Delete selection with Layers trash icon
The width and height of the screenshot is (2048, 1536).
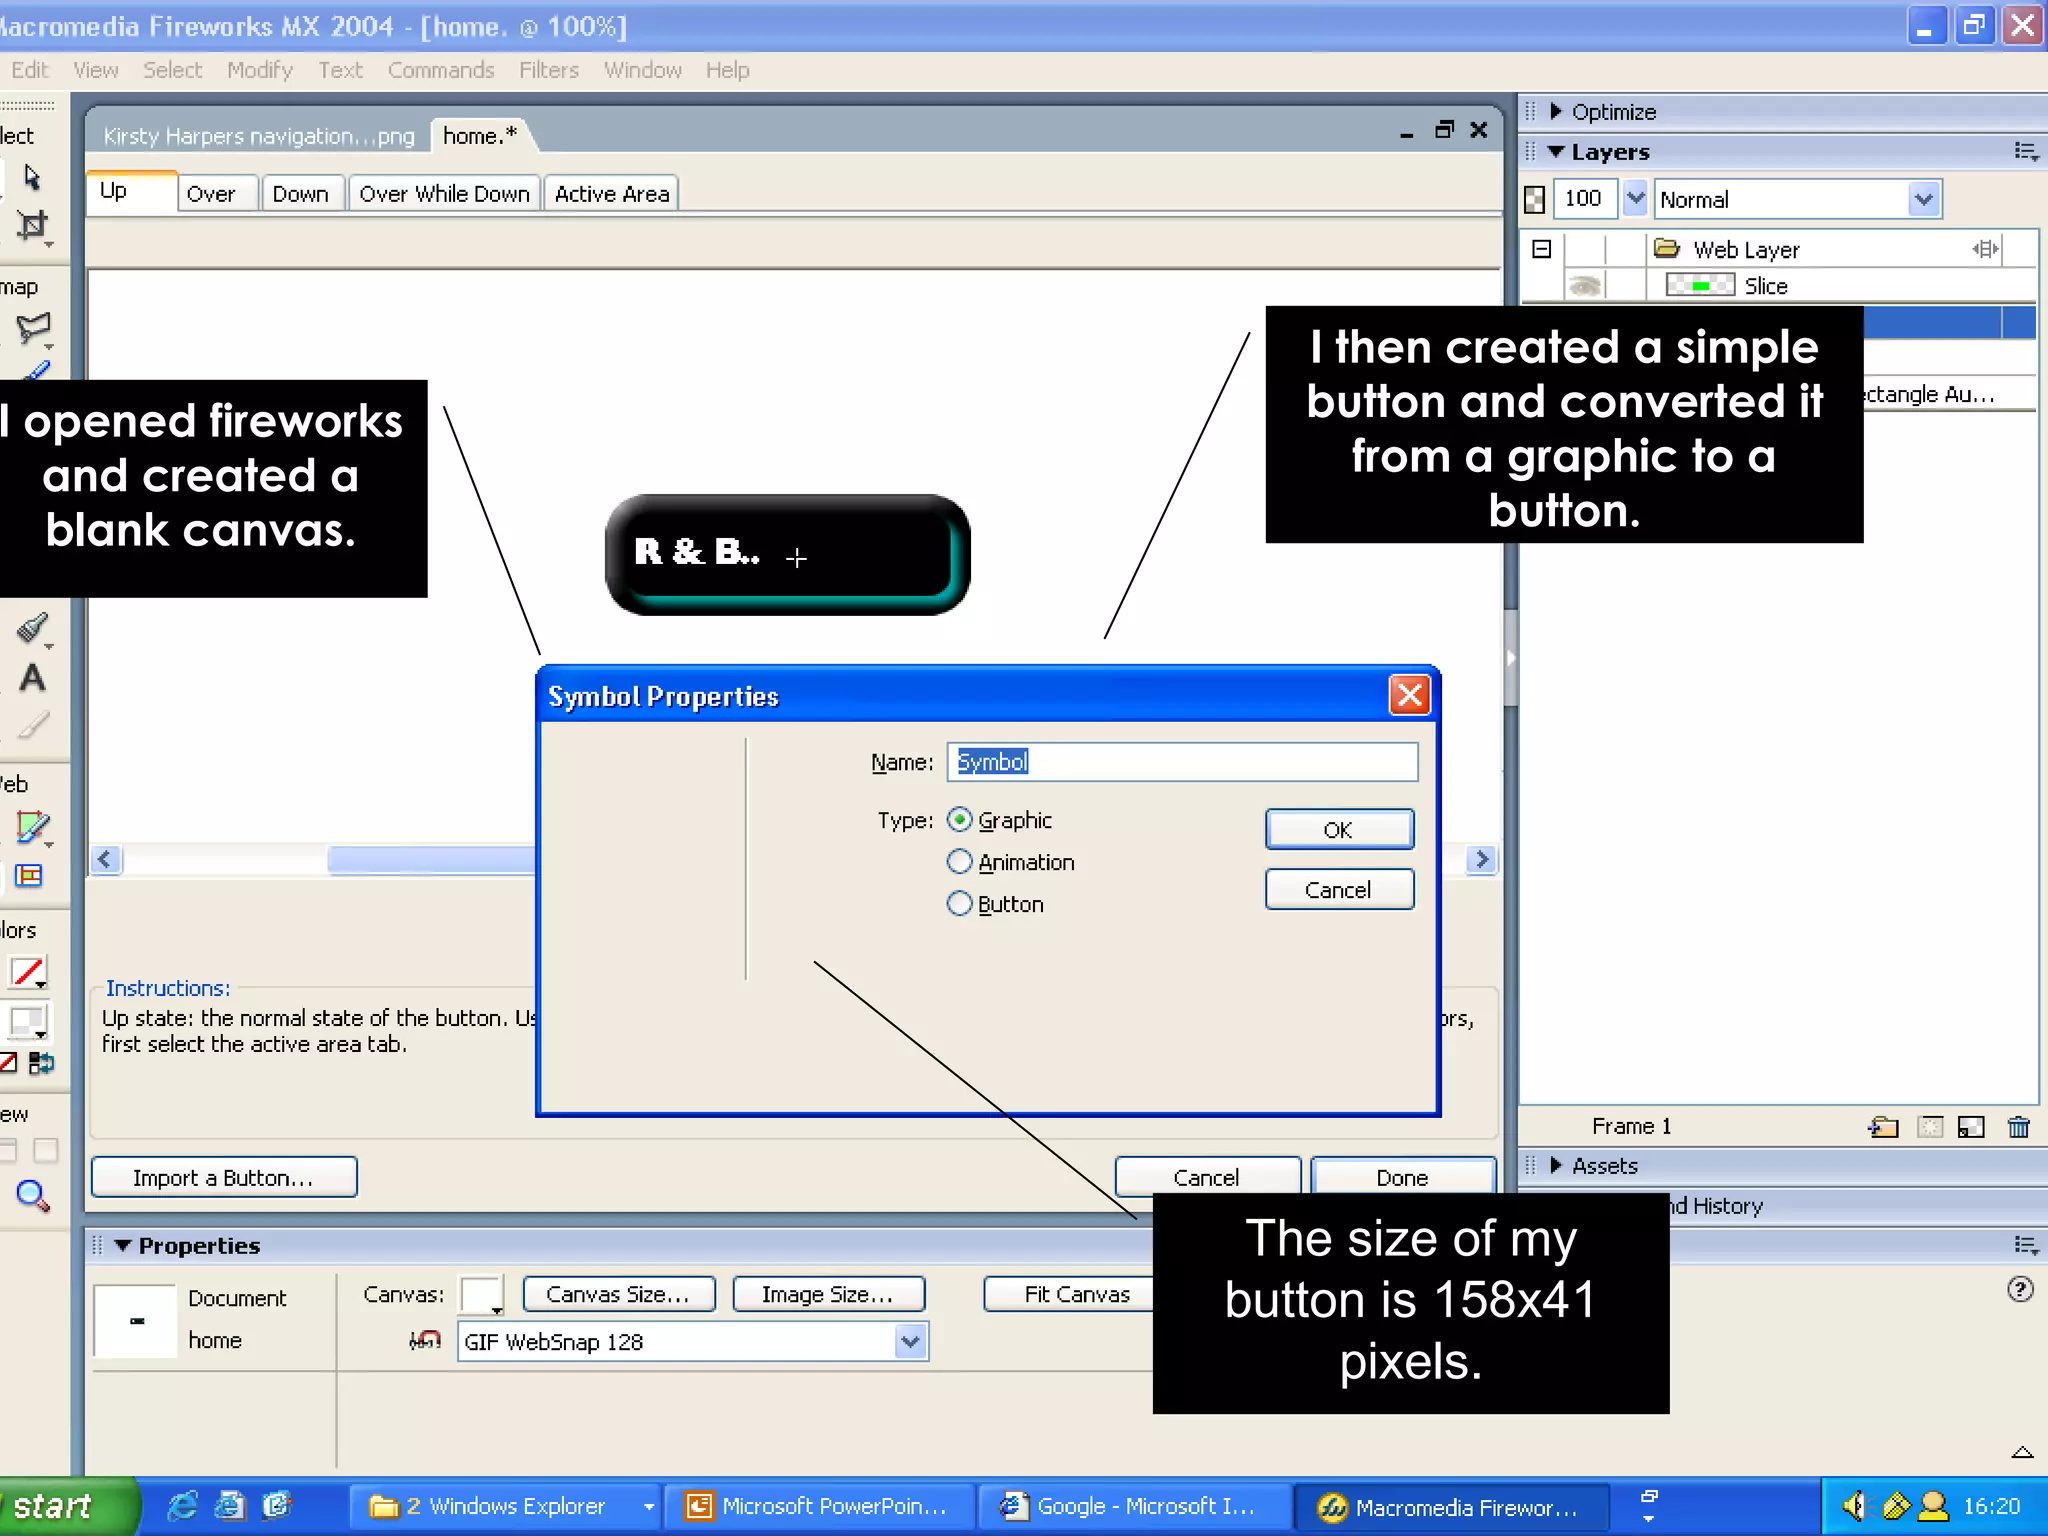point(2018,1127)
